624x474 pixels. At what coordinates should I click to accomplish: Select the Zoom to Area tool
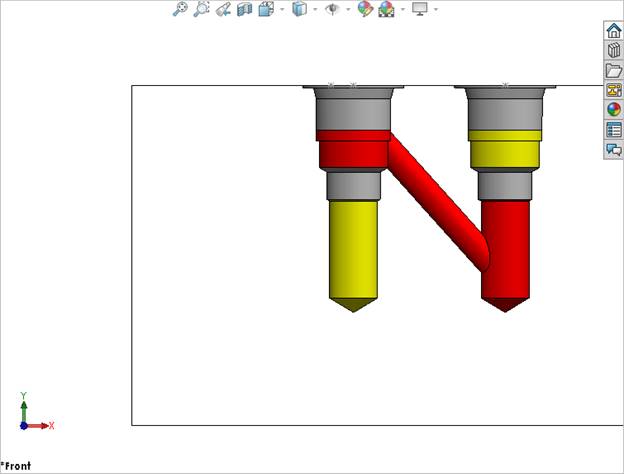201,9
